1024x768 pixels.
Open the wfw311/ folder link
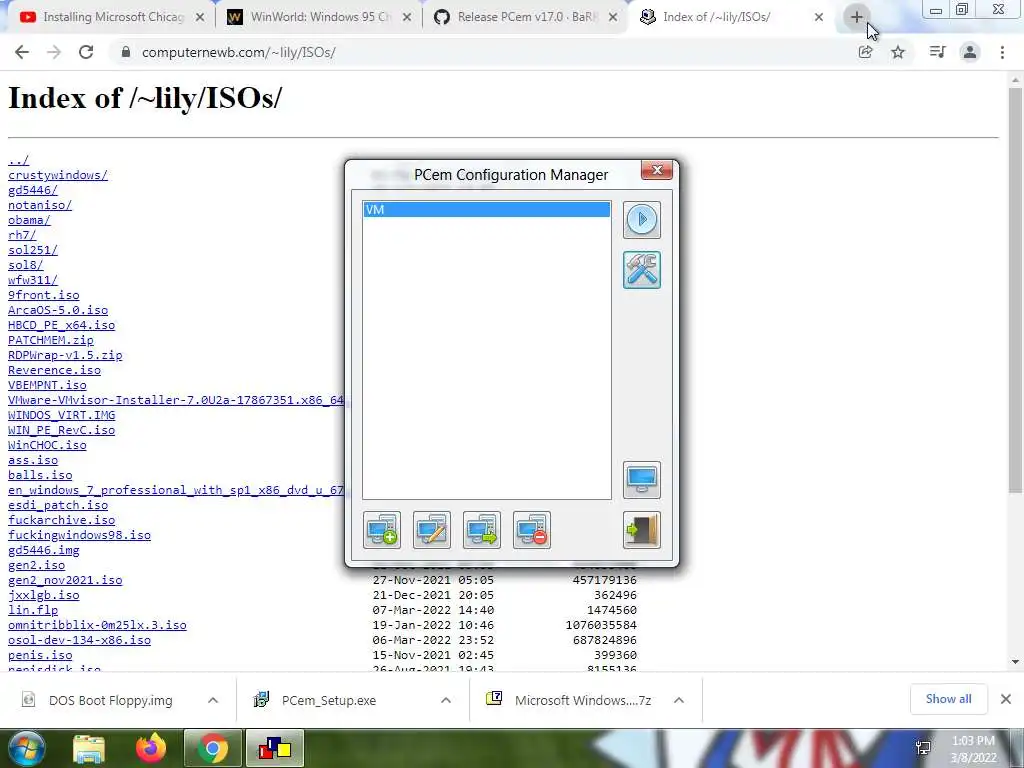coord(33,280)
